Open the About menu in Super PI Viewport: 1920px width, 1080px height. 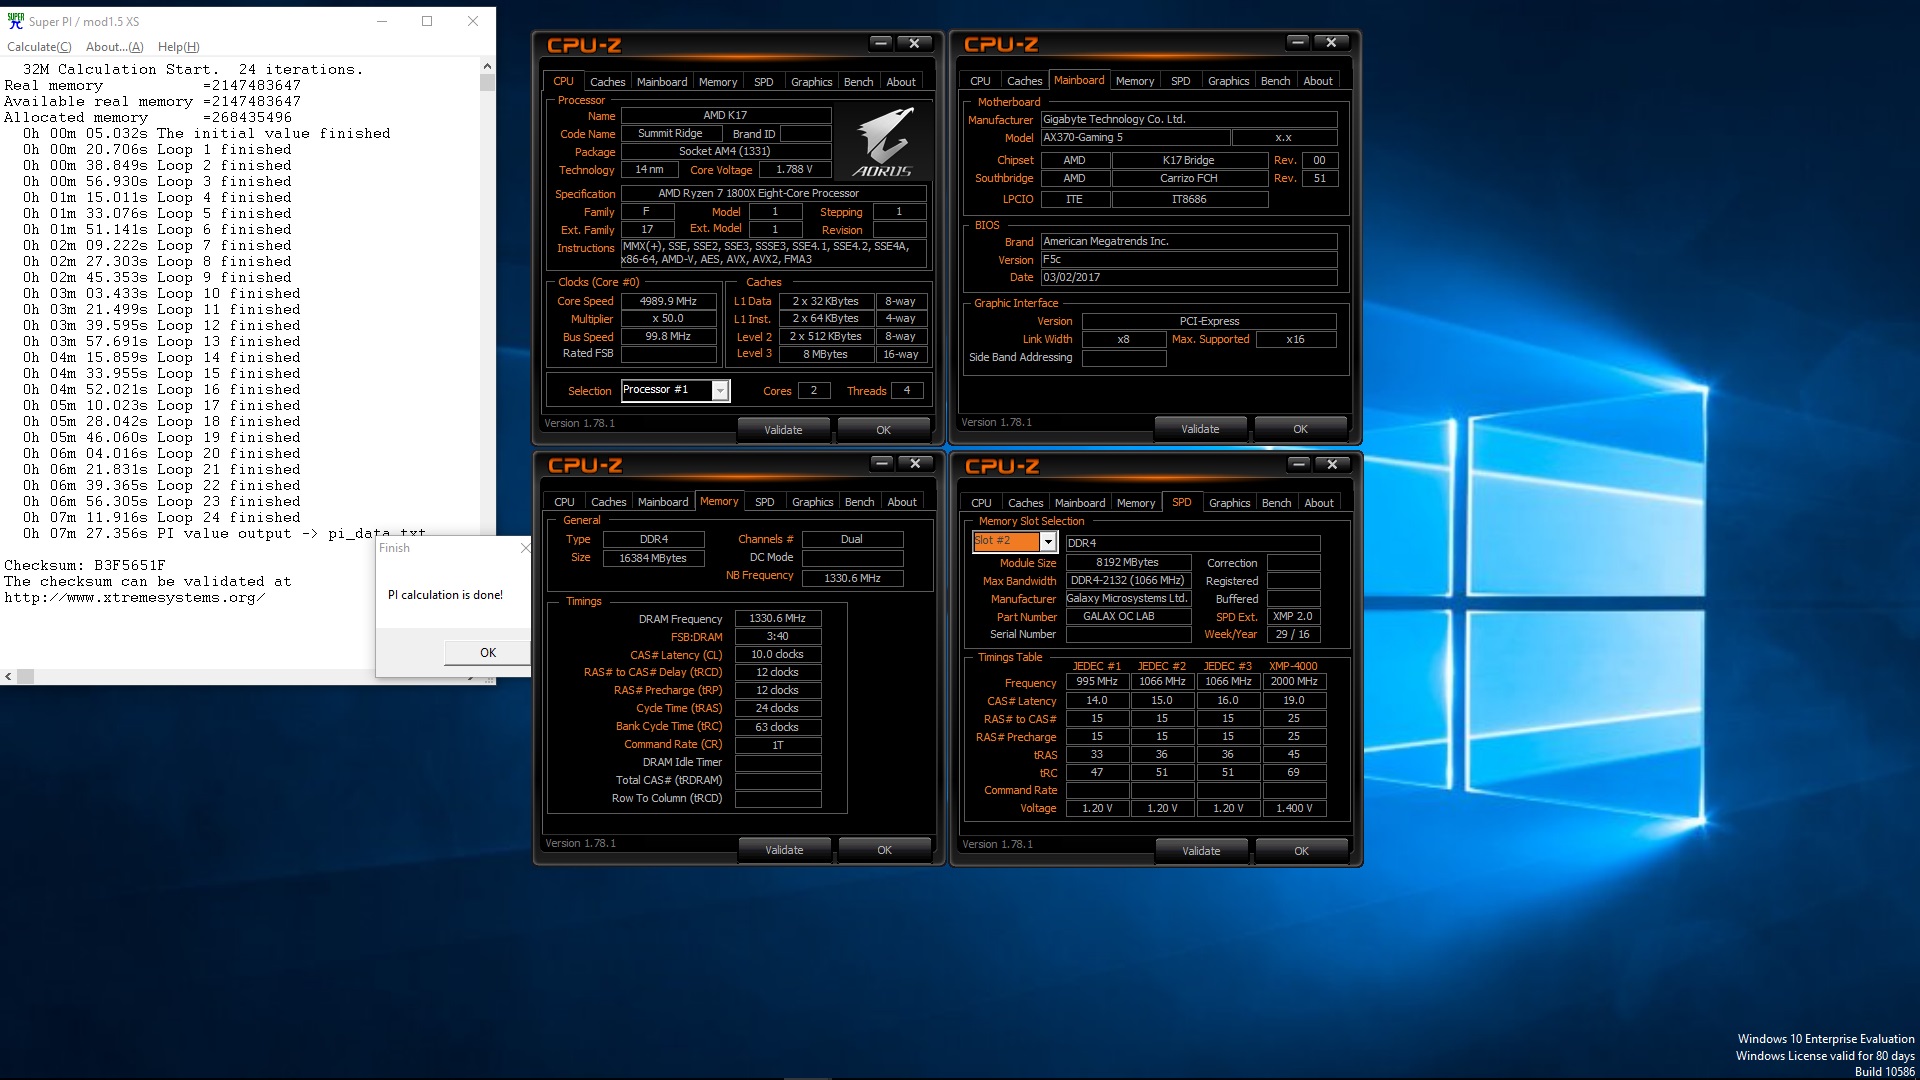[x=114, y=47]
